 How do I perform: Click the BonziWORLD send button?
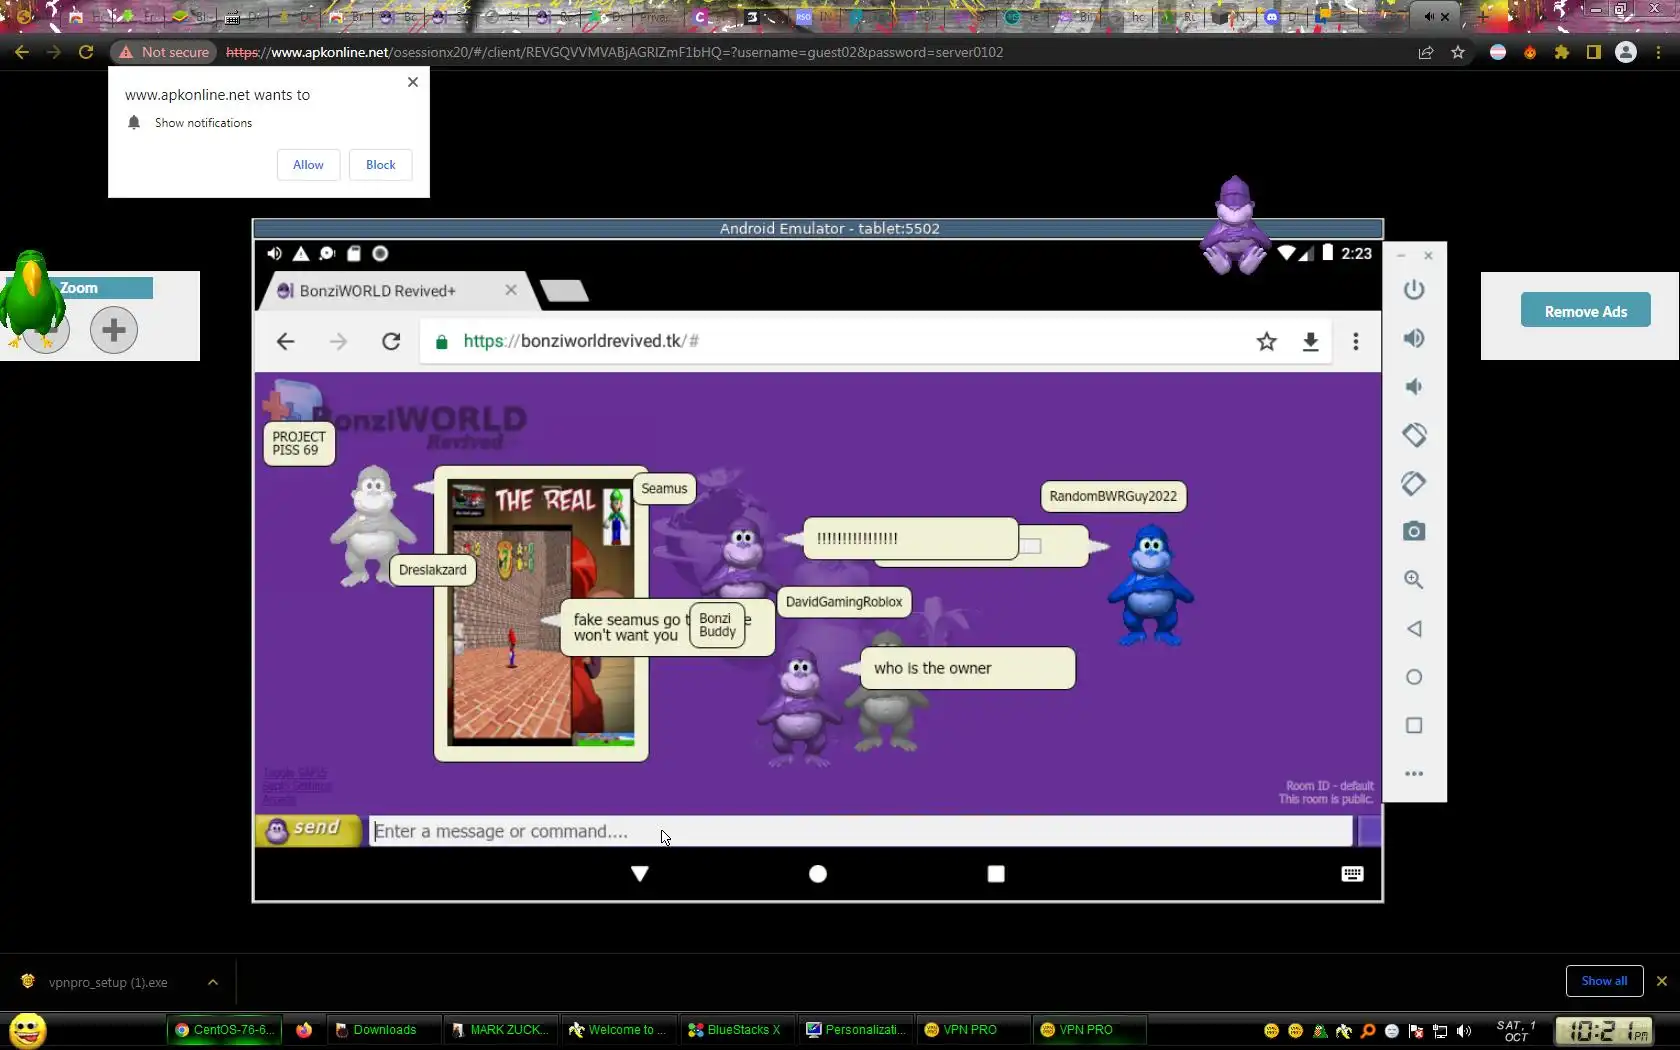click(308, 830)
